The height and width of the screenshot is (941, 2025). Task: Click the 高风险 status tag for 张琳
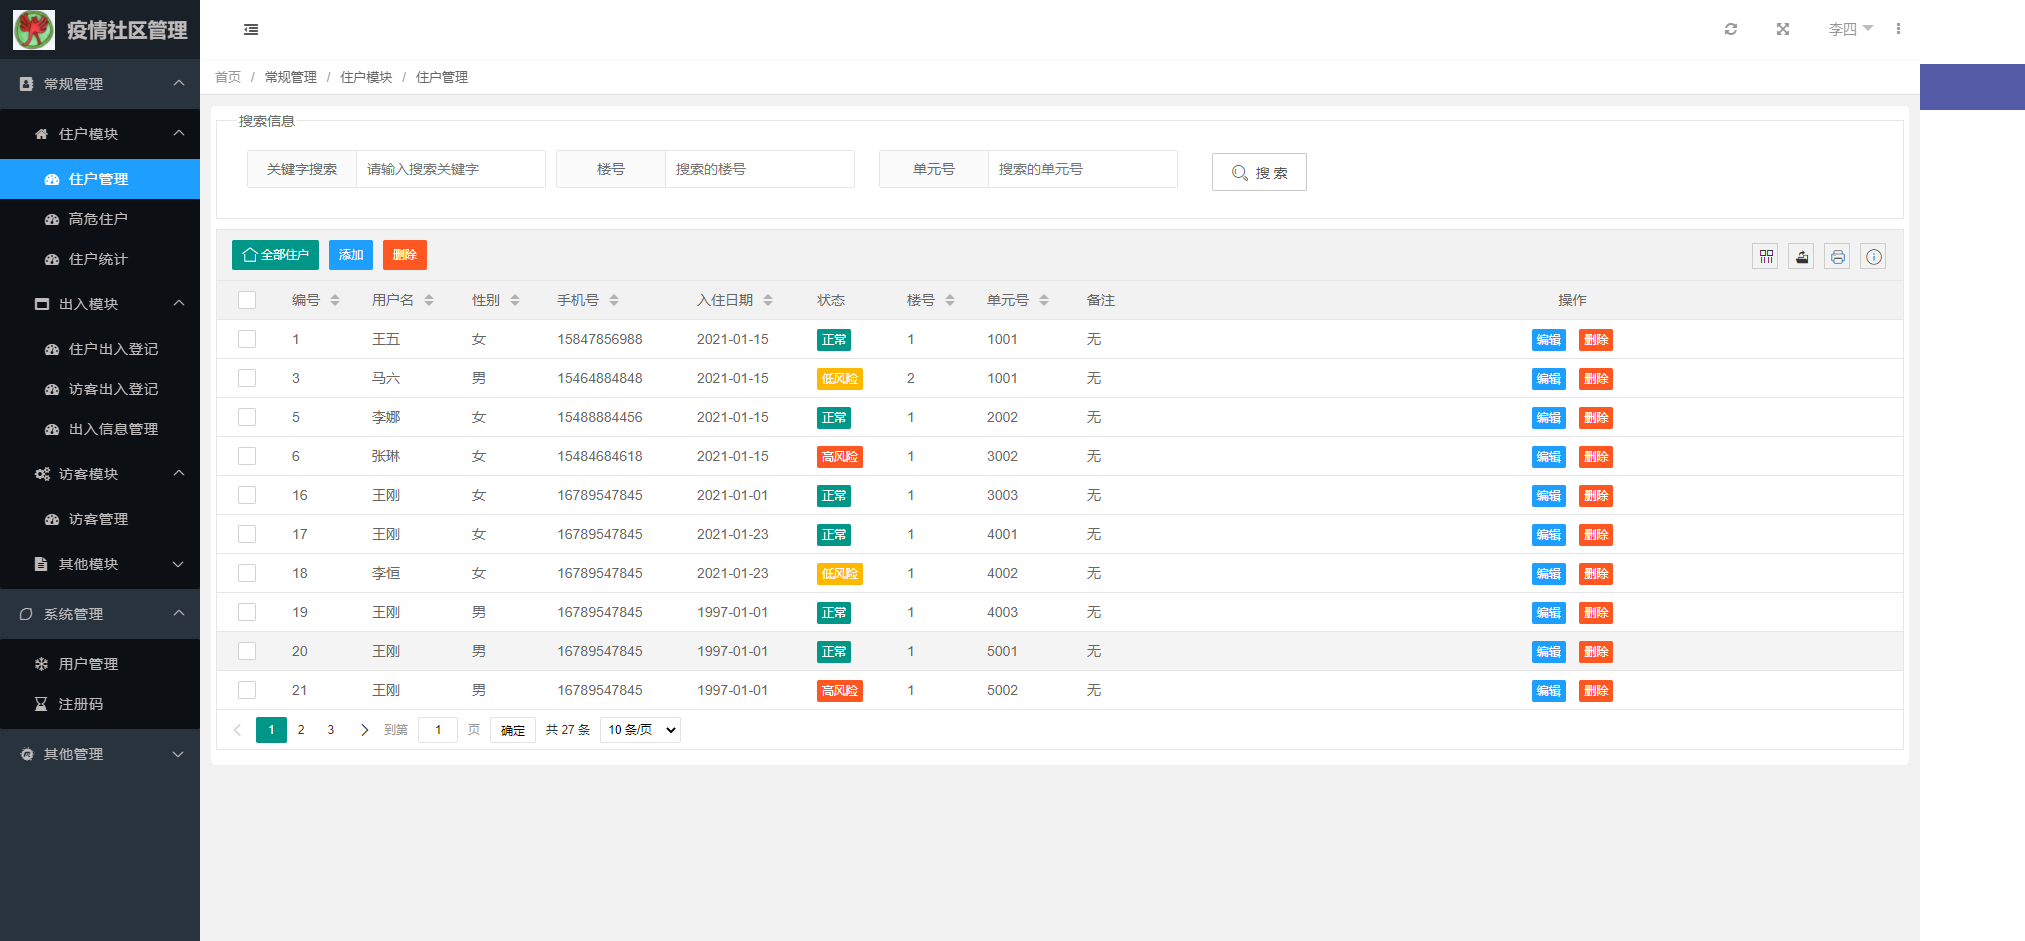point(840,457)
